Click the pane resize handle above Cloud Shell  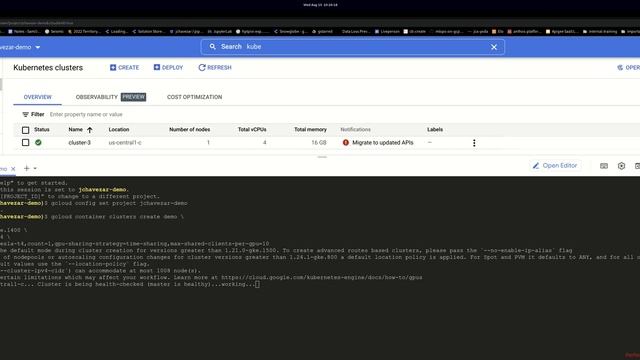pyautogui.click(x=322, y=157)
